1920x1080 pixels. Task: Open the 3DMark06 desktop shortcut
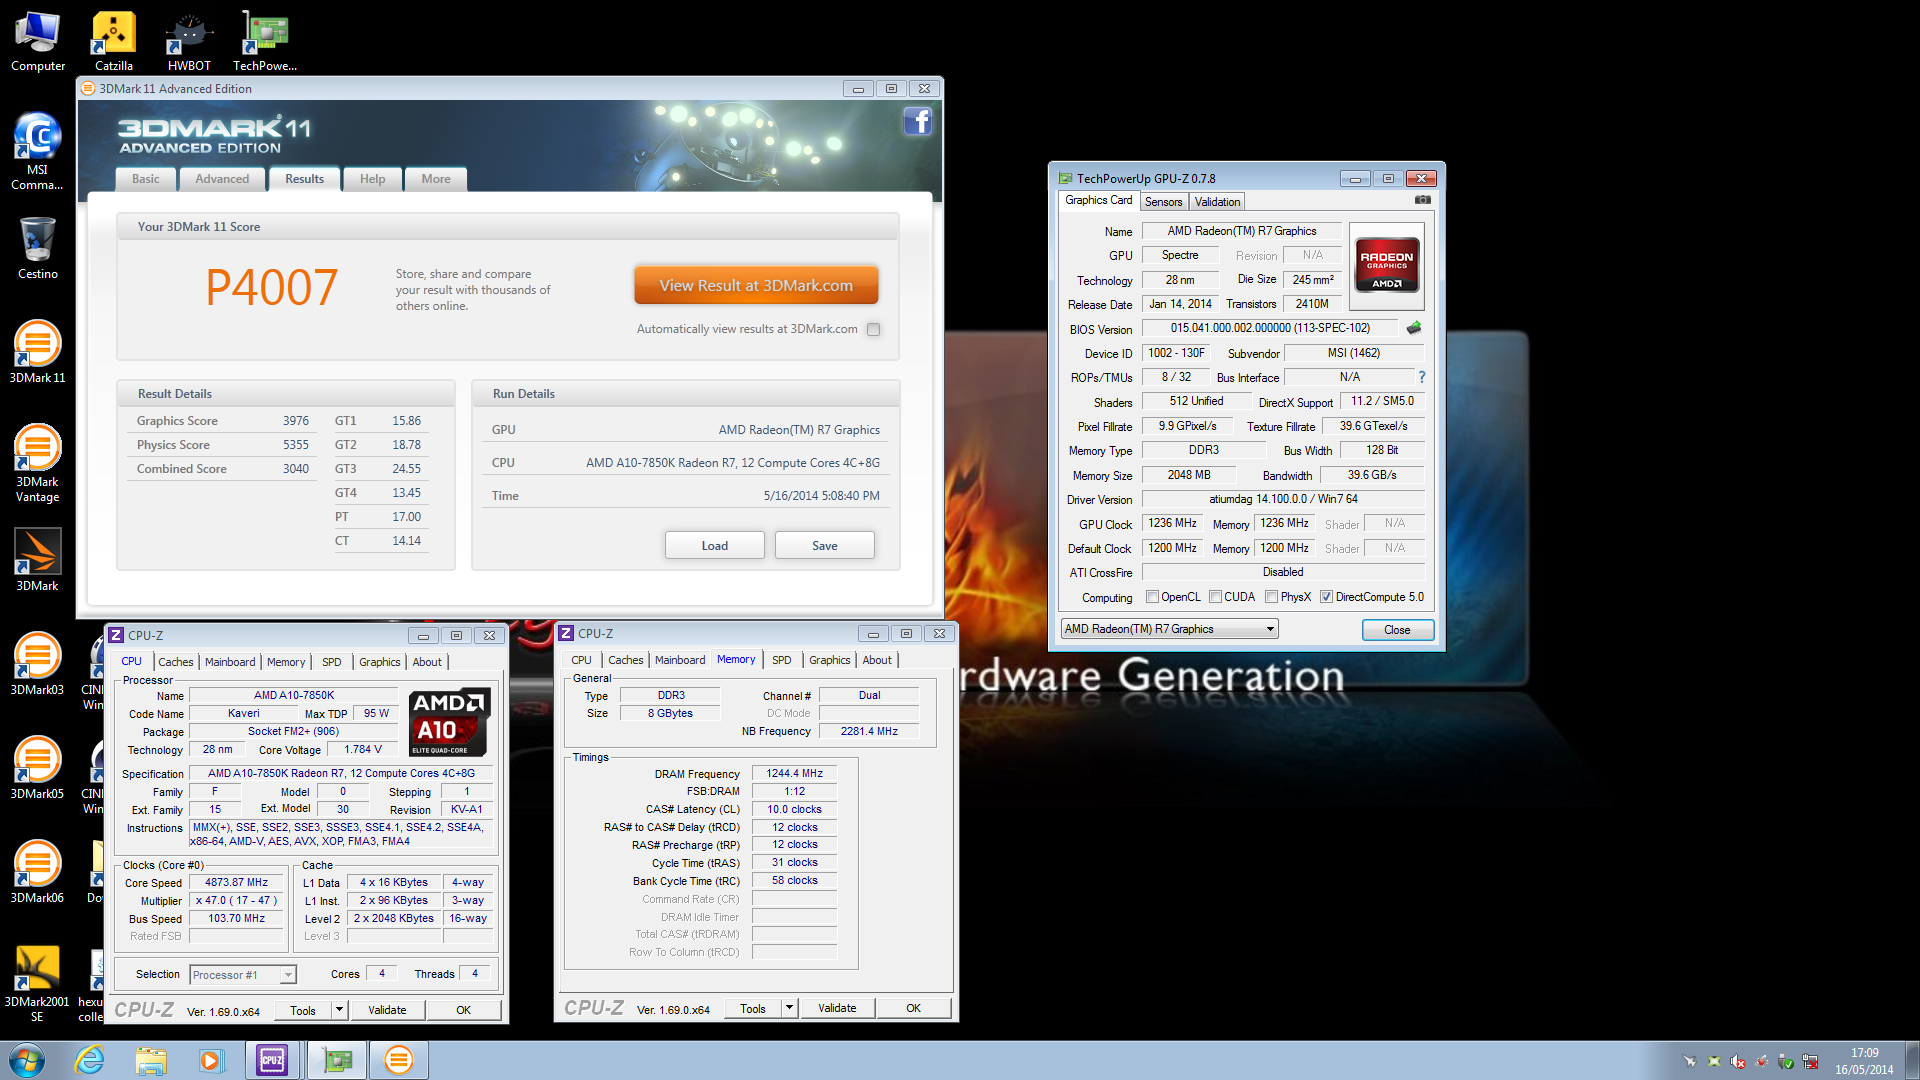[37, 872]
